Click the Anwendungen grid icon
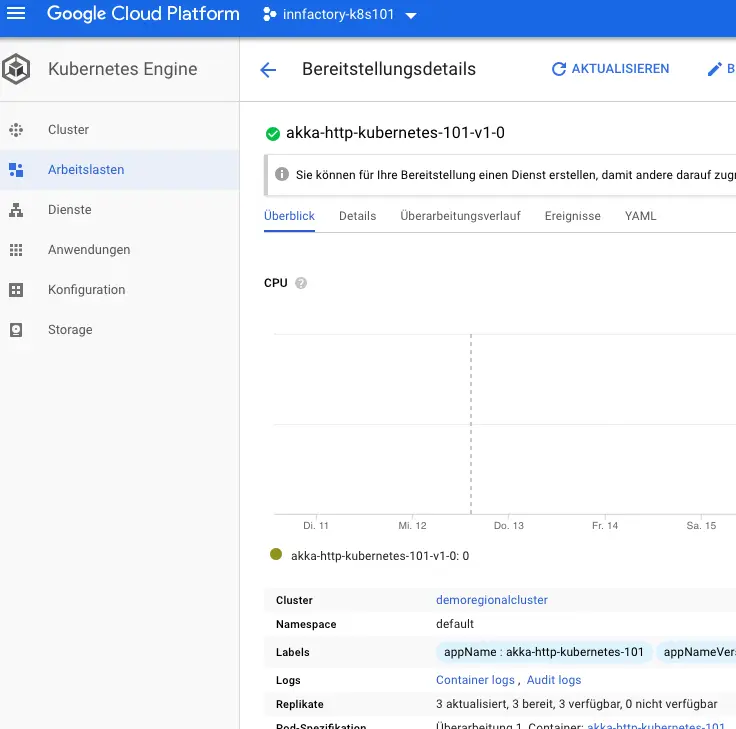Screen dimensions: 736x729 [16, 250]
